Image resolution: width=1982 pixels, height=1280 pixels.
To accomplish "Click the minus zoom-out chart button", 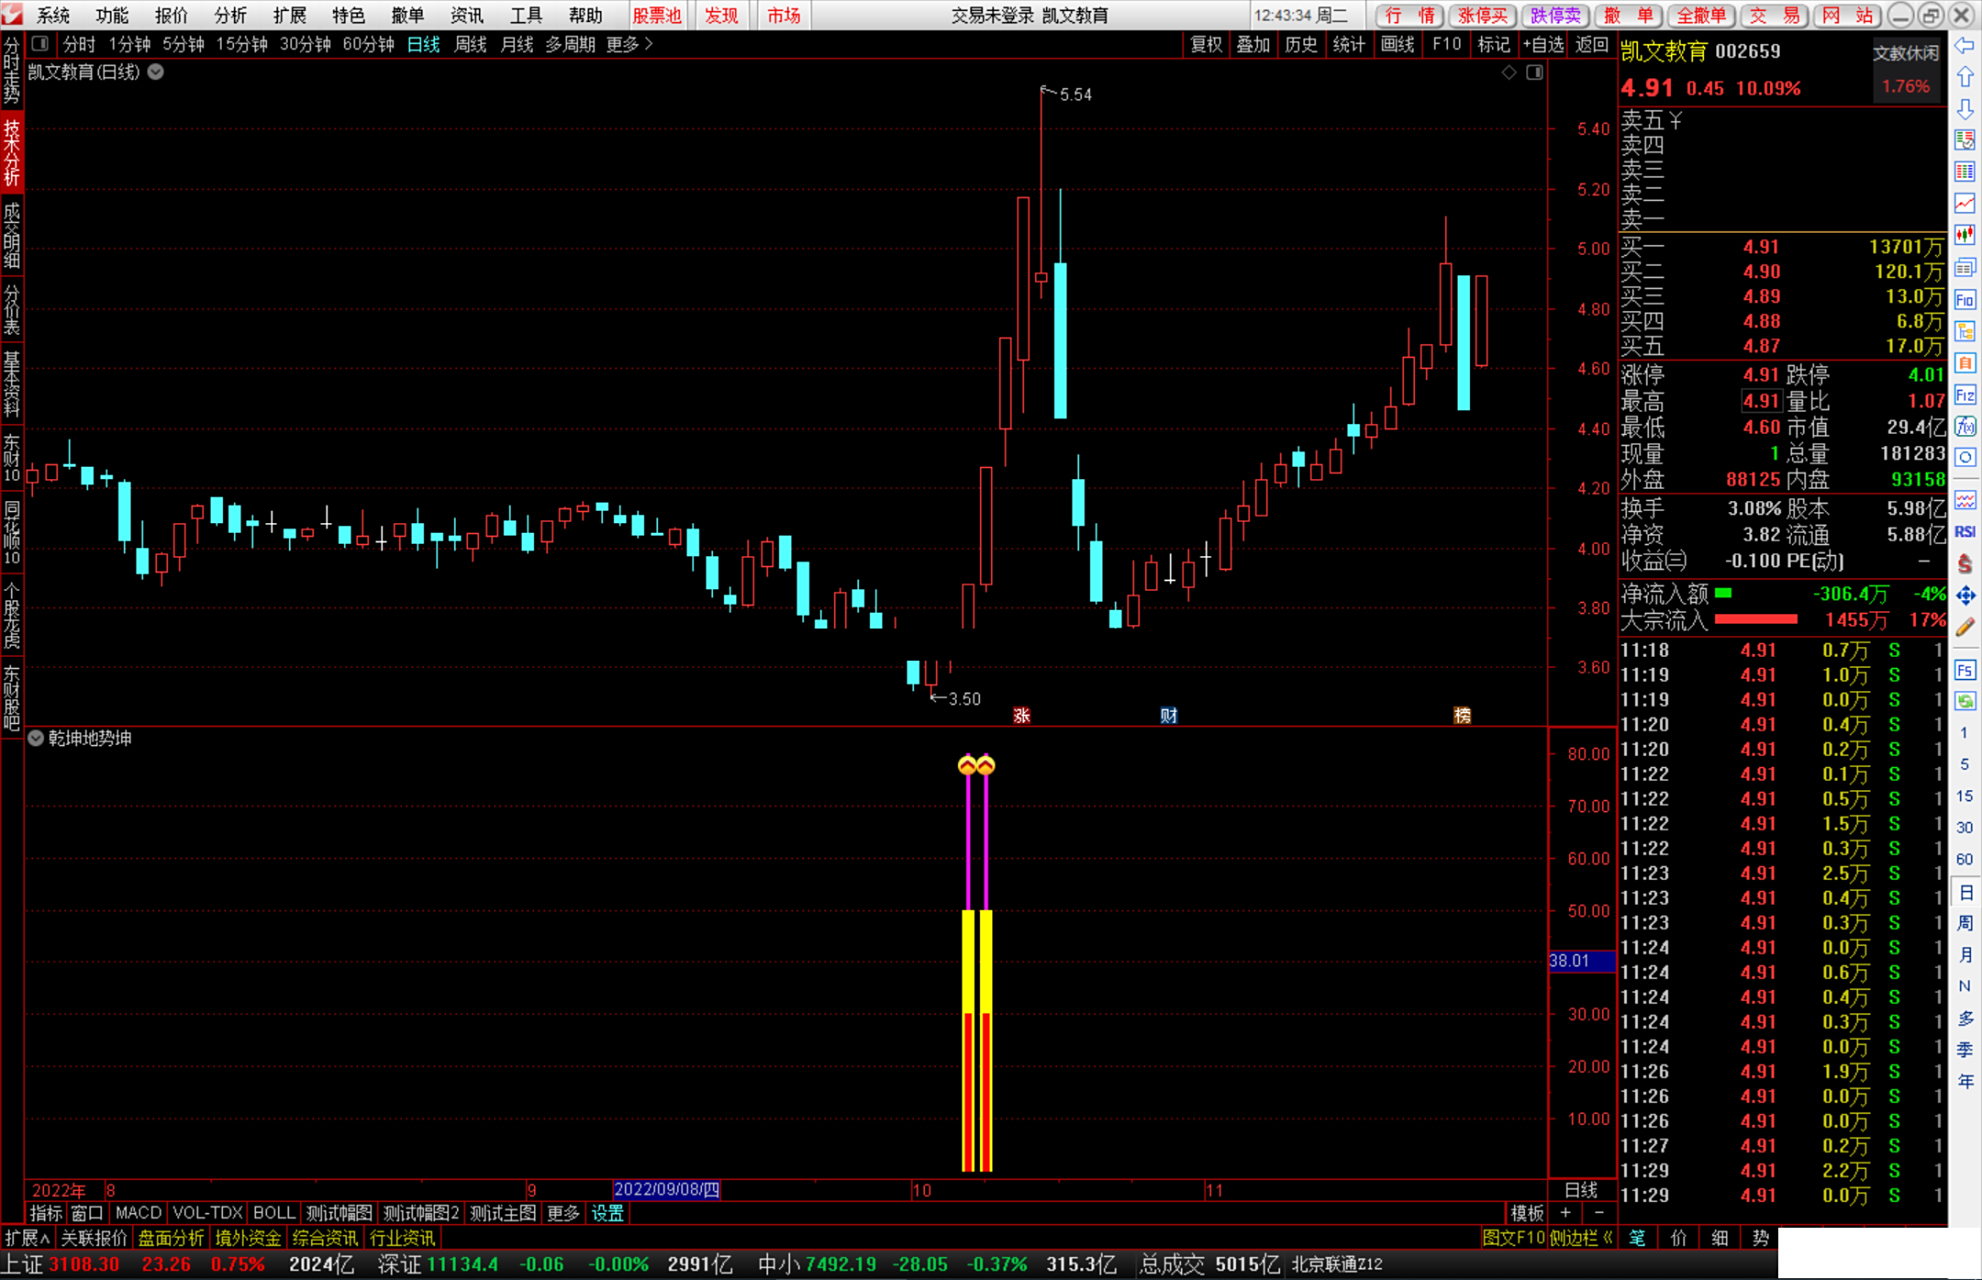I will tap(1599, 1213).
